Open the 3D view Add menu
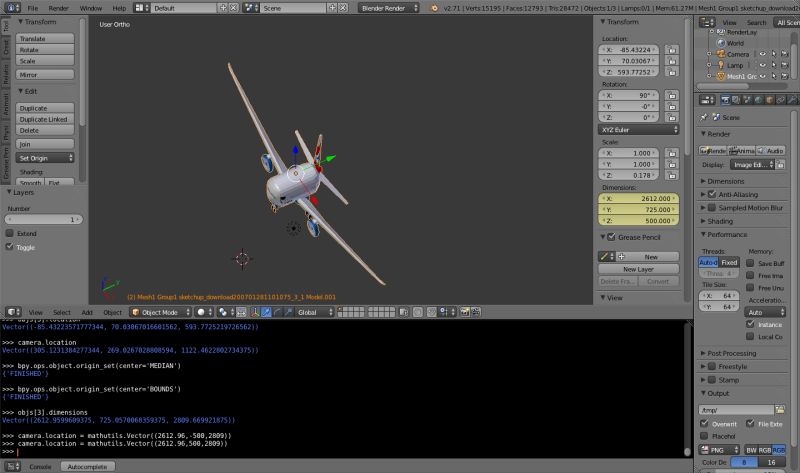 point(87,312)
